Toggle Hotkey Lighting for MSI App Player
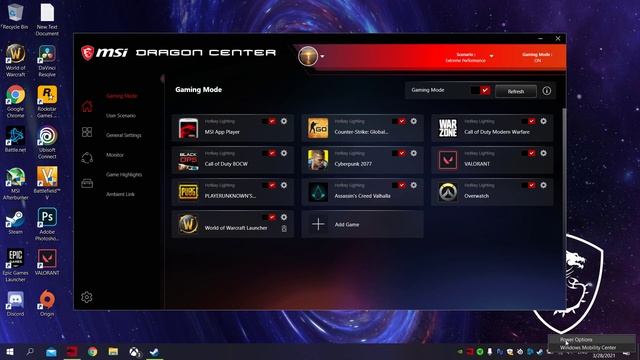The image size is (640, 360). (269, 121)
